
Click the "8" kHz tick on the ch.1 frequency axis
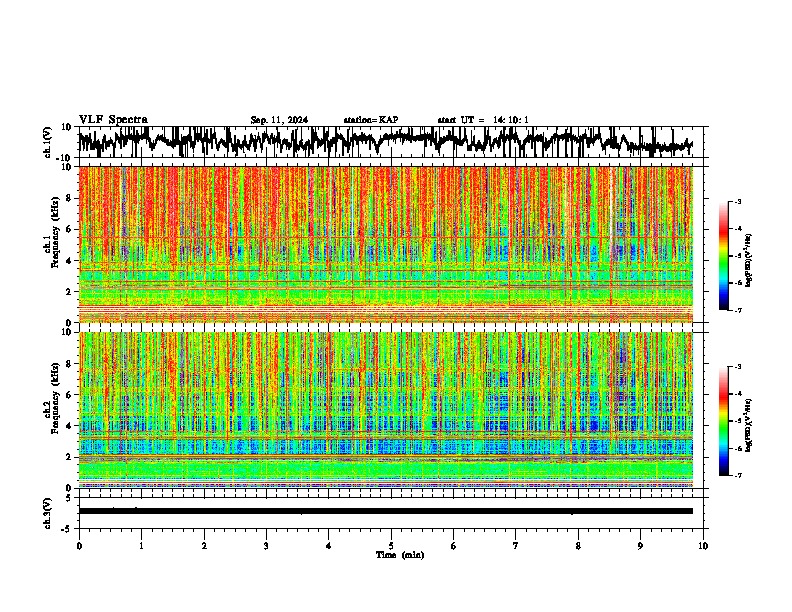[69, 198]
